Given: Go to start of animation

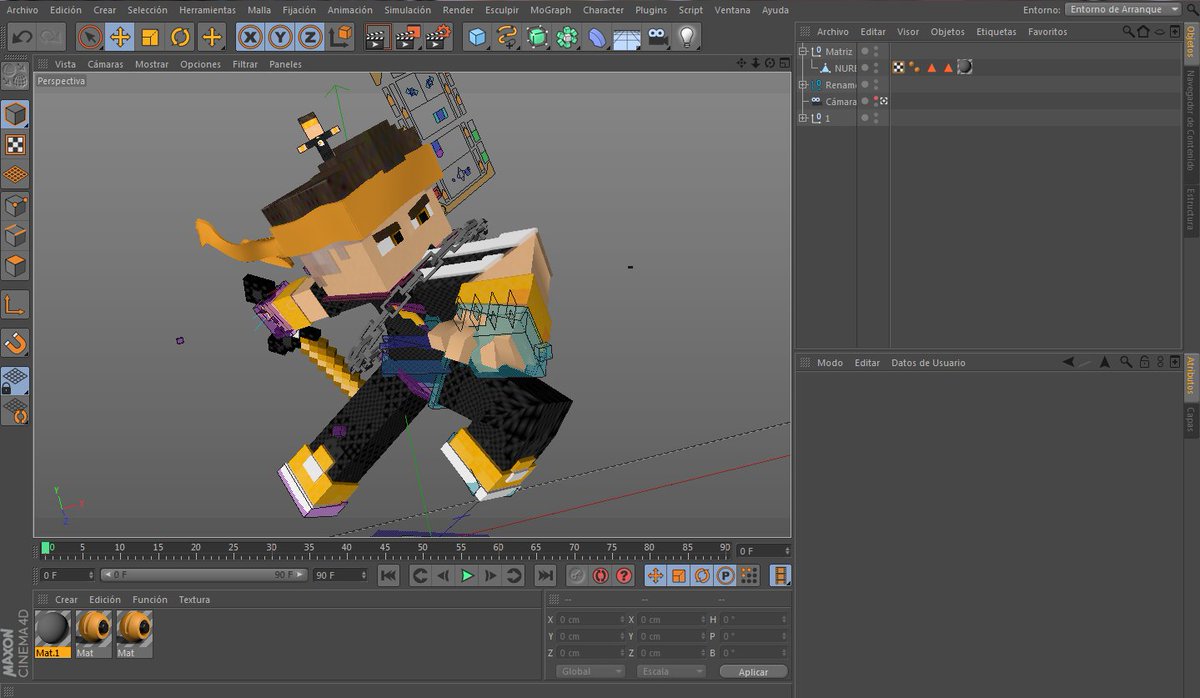Looking at the screenshot, I should 388,575.
